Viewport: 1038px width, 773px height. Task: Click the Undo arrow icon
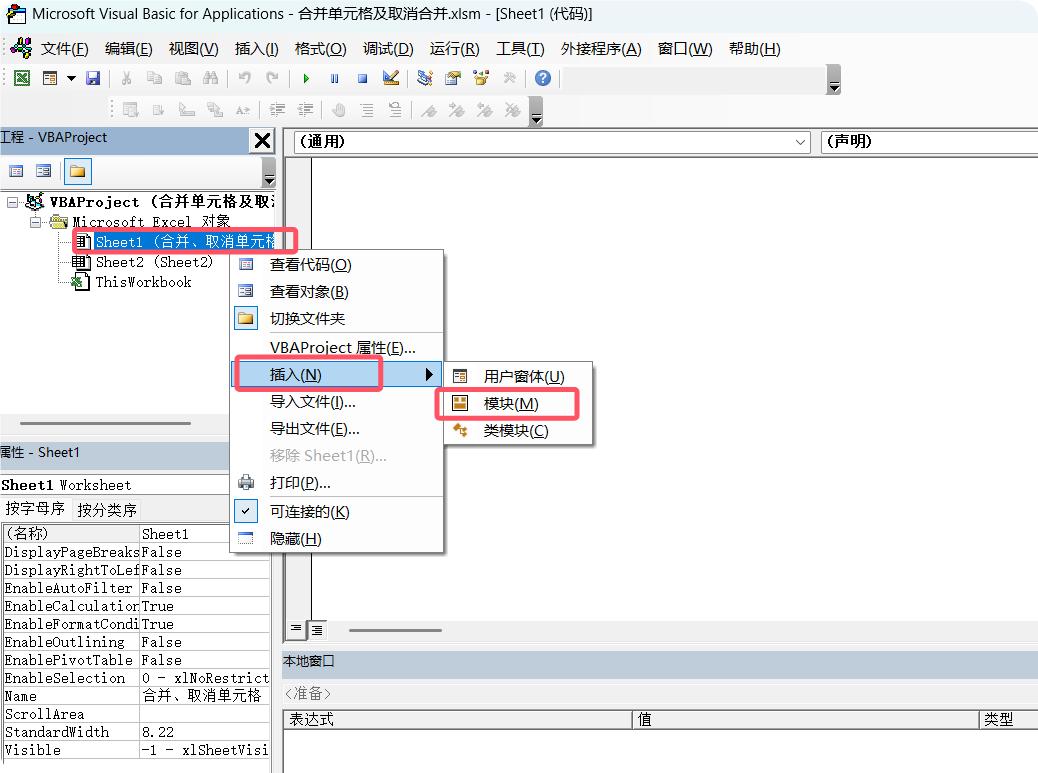tap(244, 78)
